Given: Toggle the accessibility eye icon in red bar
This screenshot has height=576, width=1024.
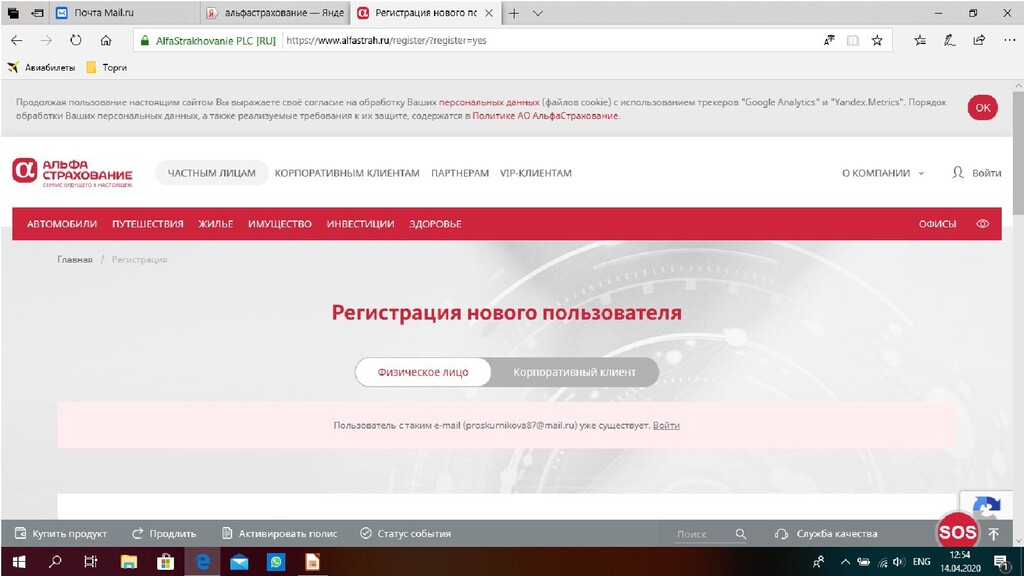Looking at the screenshot, I should pyautogui.click(x=982, y=224).
